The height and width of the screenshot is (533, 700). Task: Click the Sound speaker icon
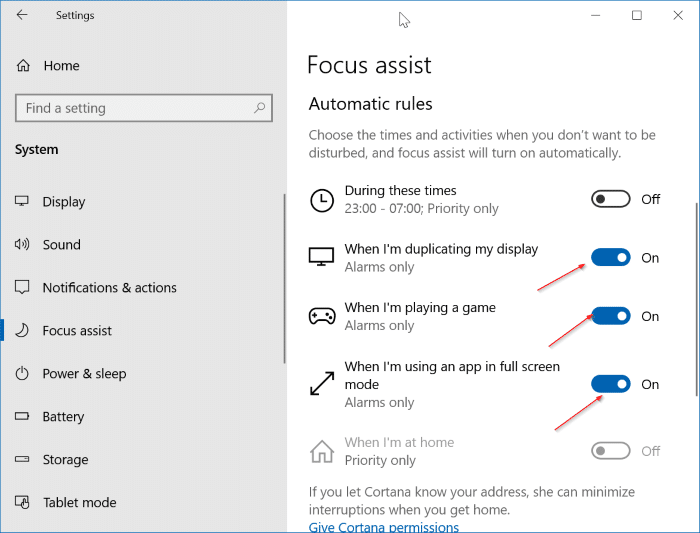(x=22, y=244)
